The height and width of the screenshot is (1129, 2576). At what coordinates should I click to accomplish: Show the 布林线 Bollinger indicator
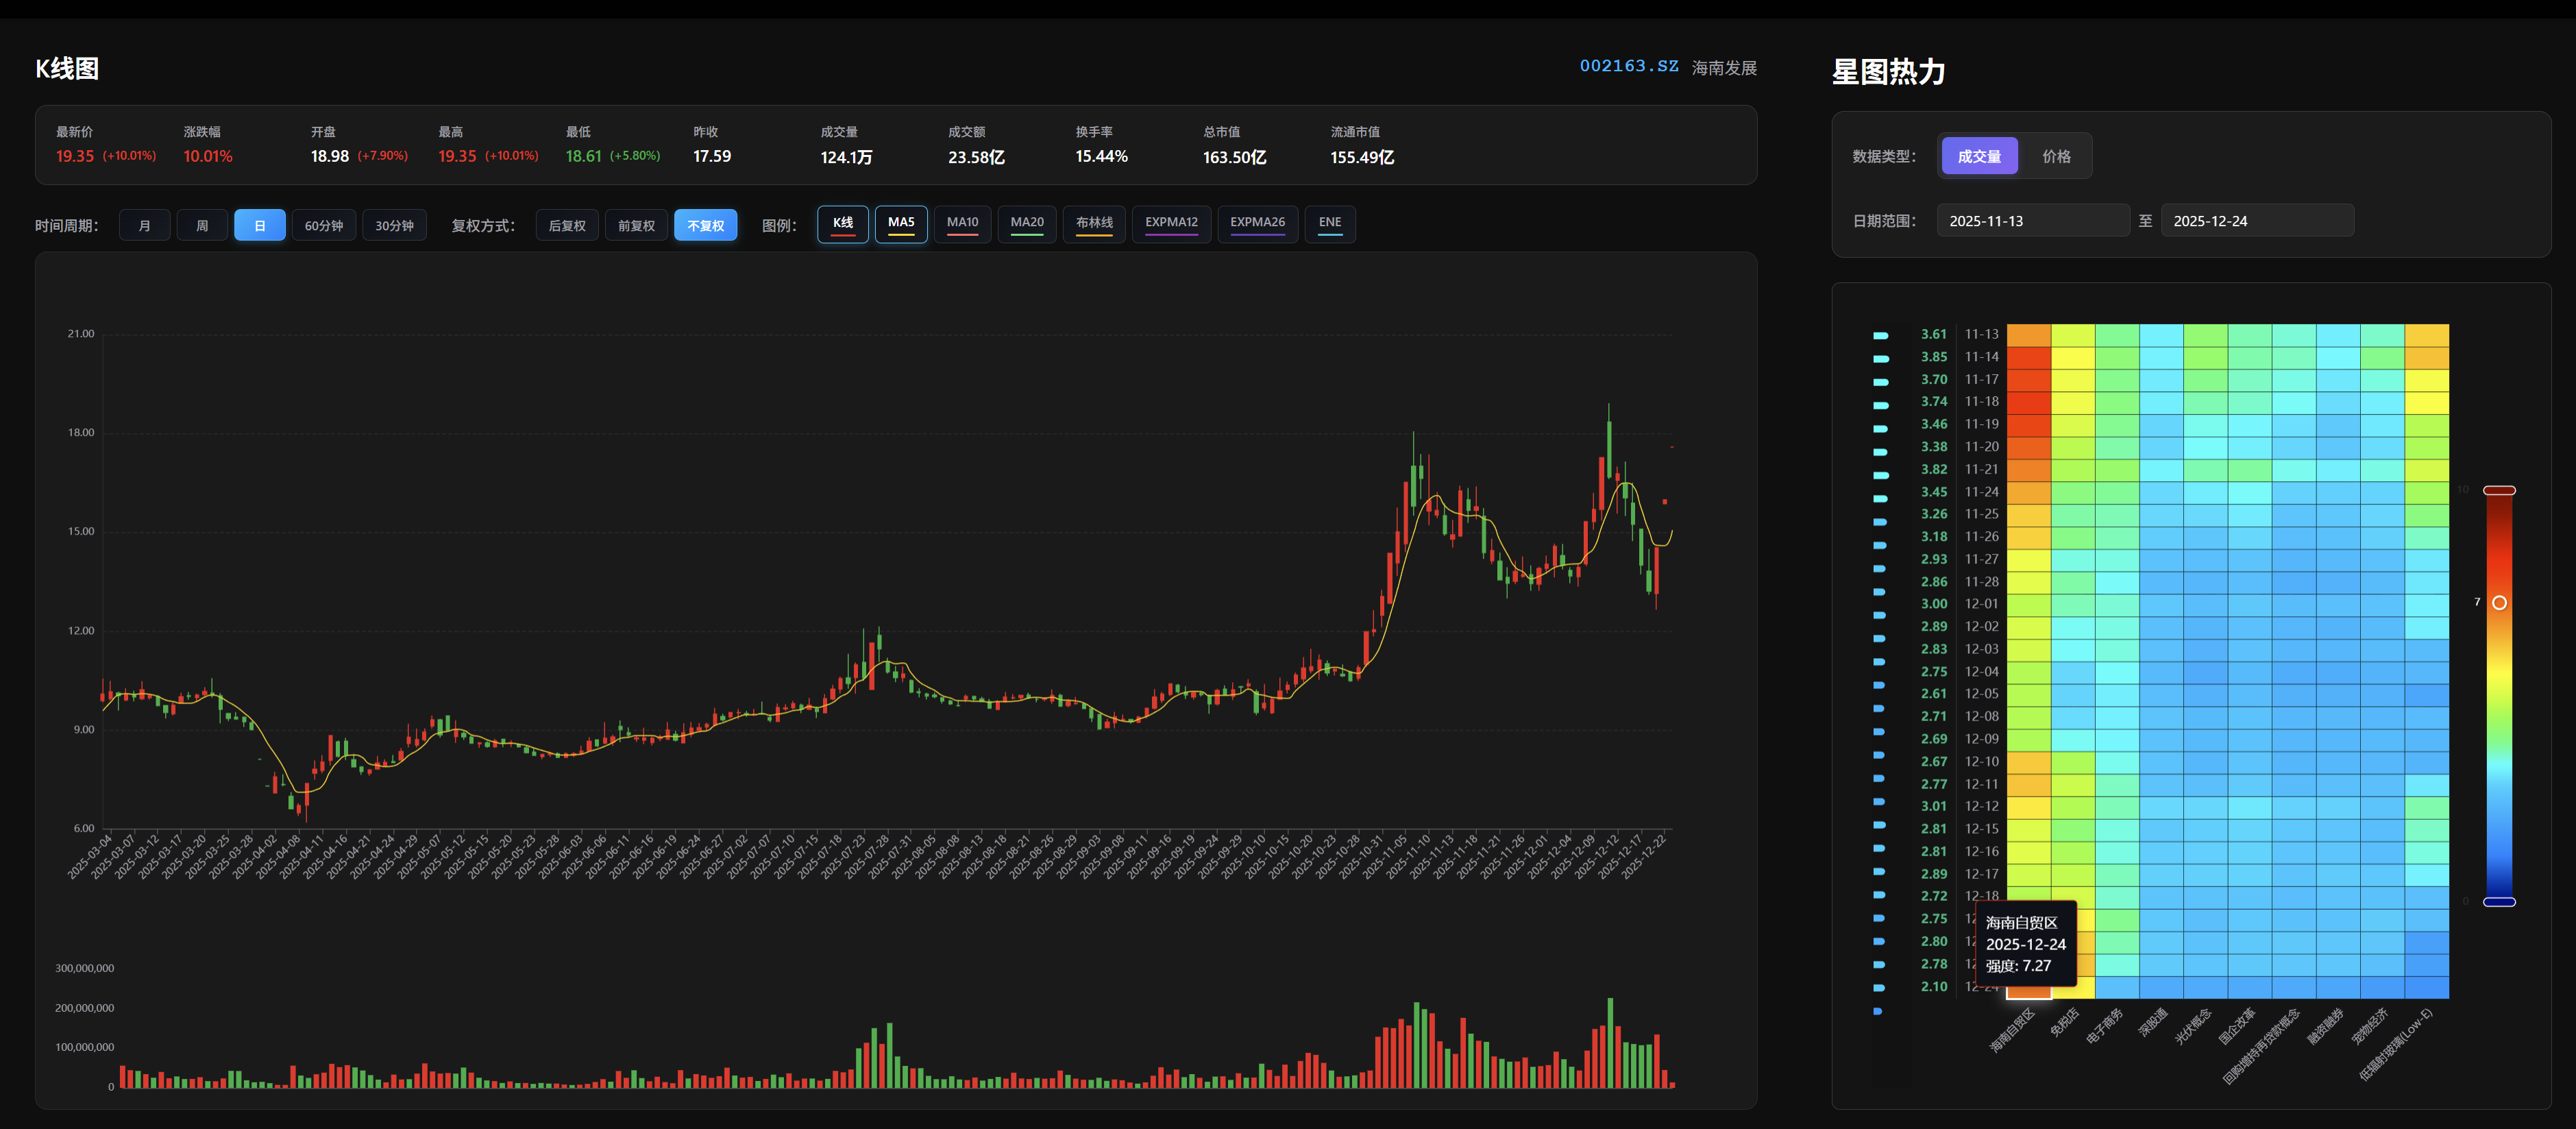(1093, 223)
